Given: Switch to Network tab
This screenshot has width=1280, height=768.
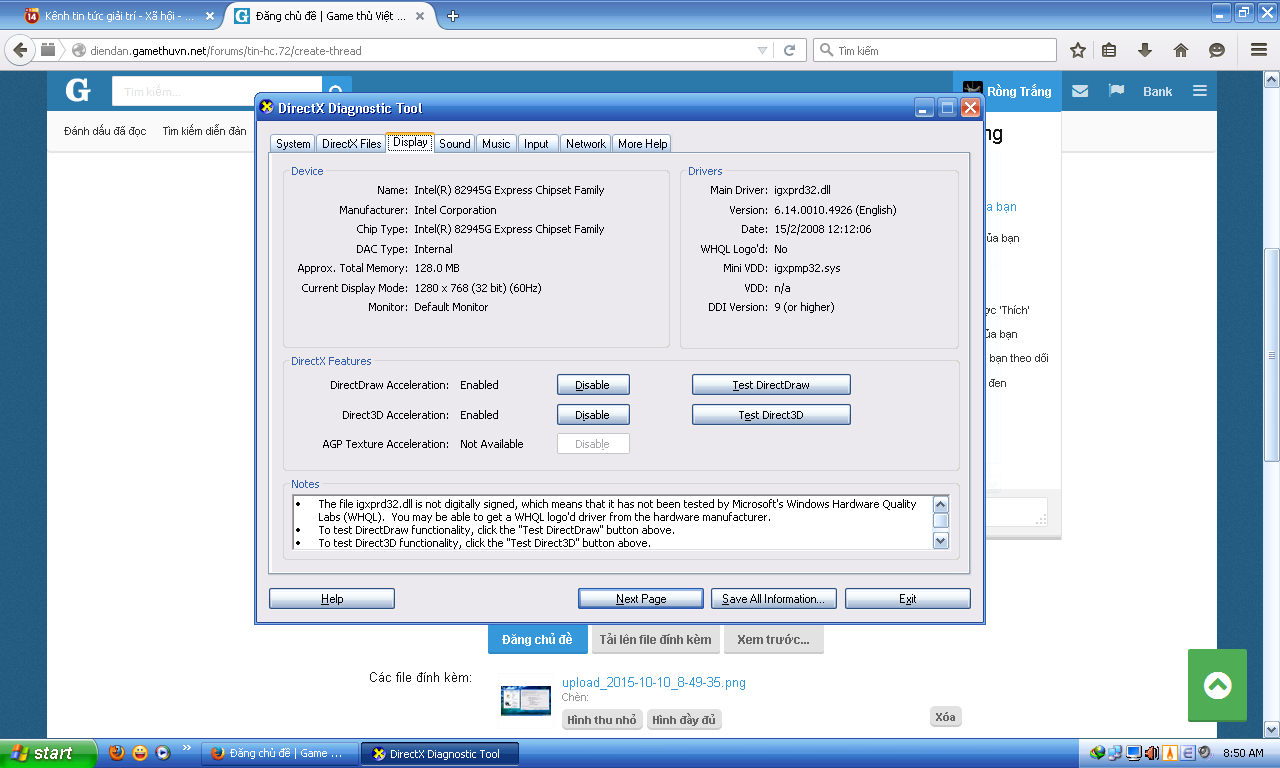Looking at the screenshot, I should (x=586, y=144).
